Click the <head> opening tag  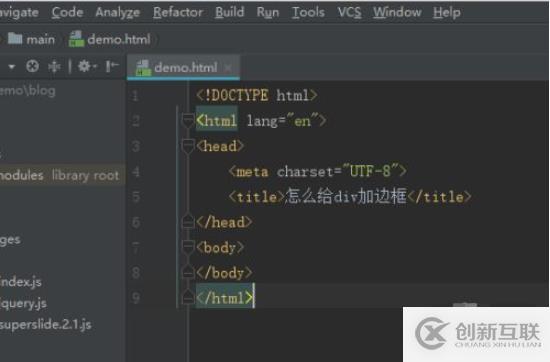click(x=220, y=146)
